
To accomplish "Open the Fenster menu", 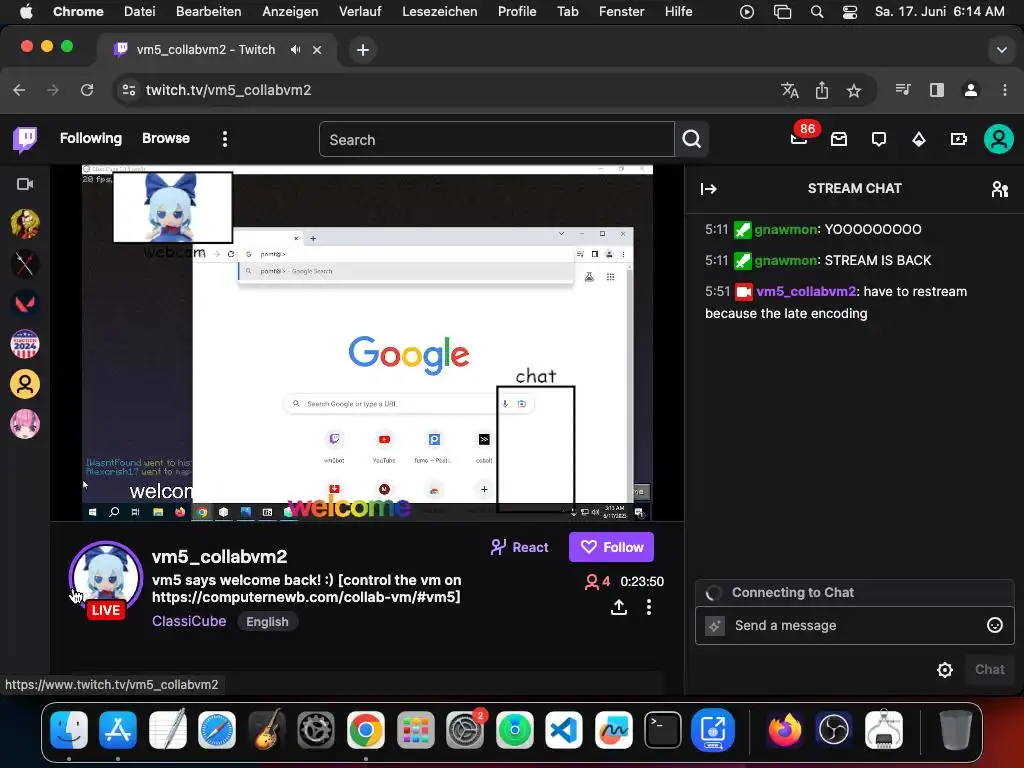I will tap(622, 12).
